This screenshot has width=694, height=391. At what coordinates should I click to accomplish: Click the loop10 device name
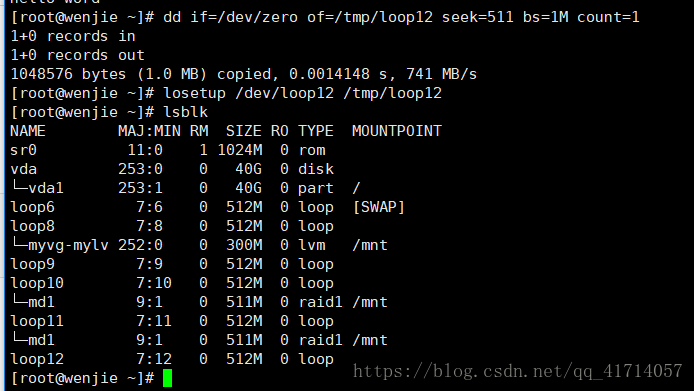(x=37, y=283)
